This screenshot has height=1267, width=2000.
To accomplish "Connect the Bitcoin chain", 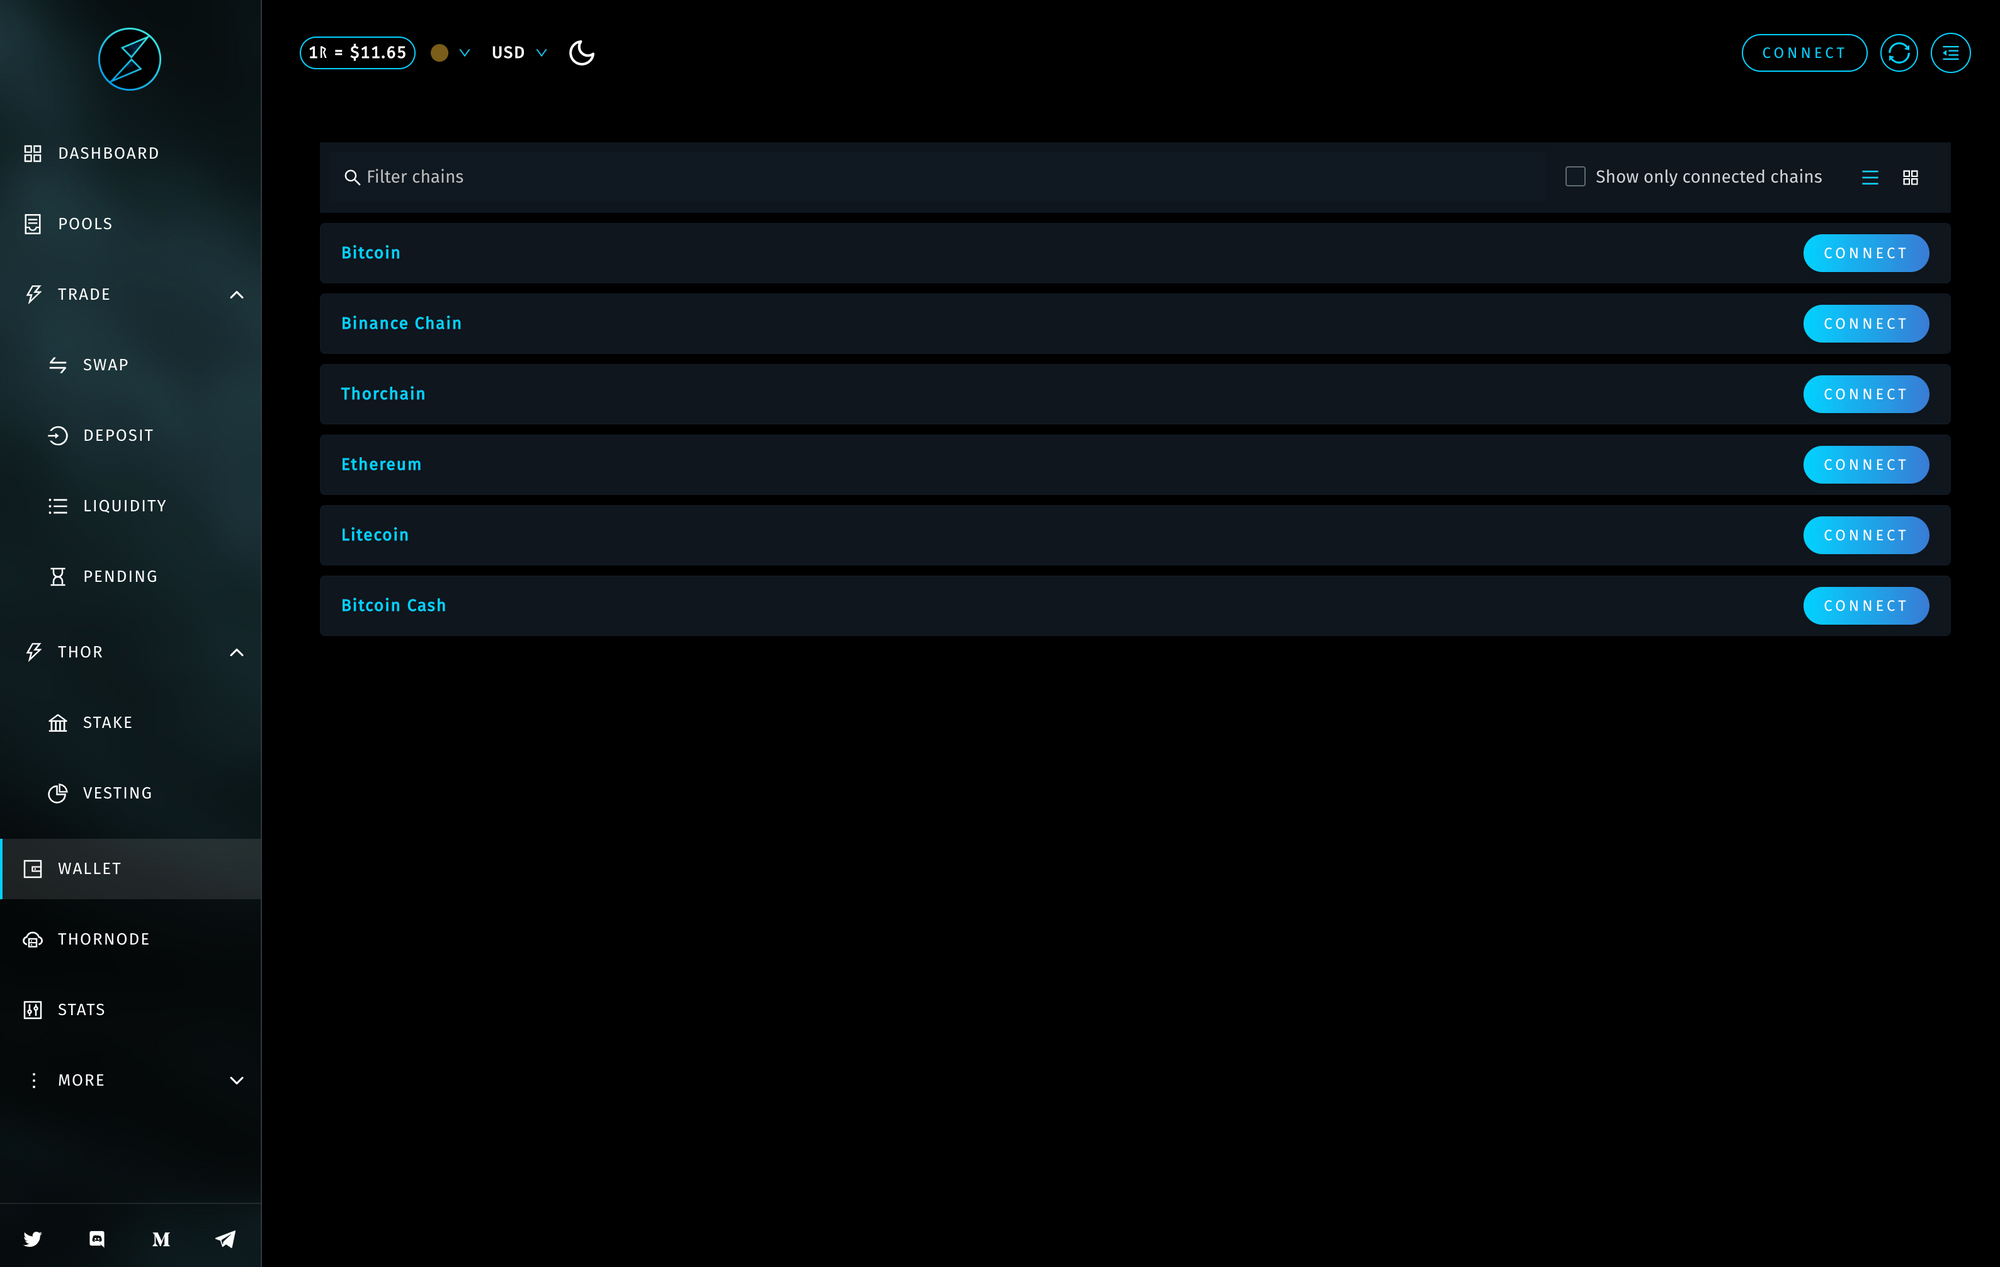I will coord(1865,253).
